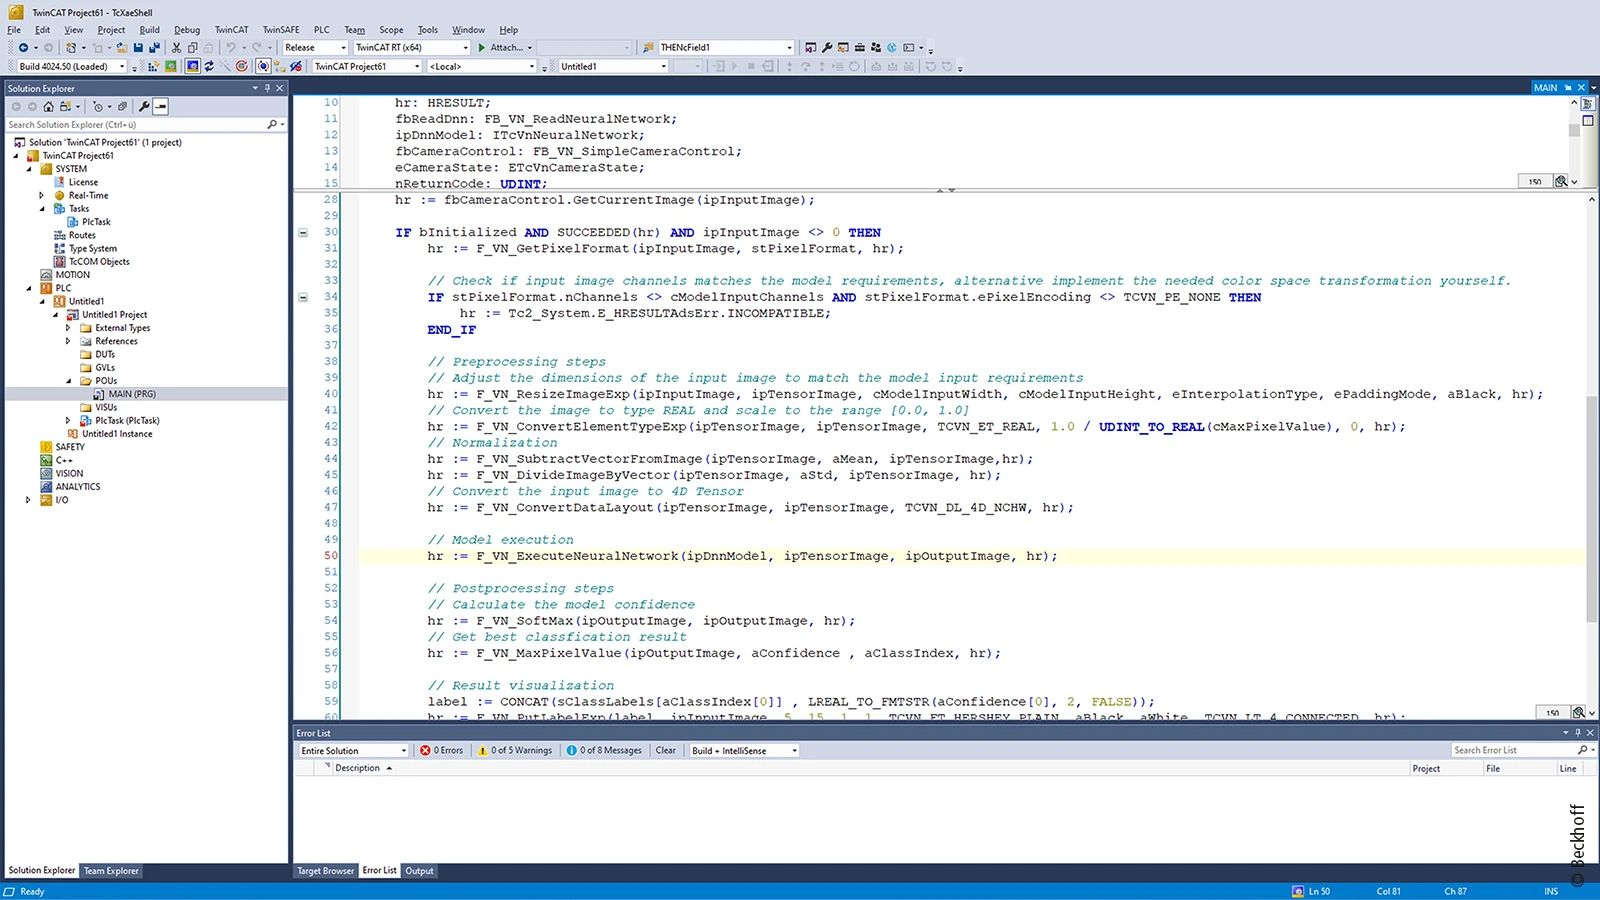Click the Cut scissors icon
The width and height of the screenshot is (1600, 900).
point(177,47)
